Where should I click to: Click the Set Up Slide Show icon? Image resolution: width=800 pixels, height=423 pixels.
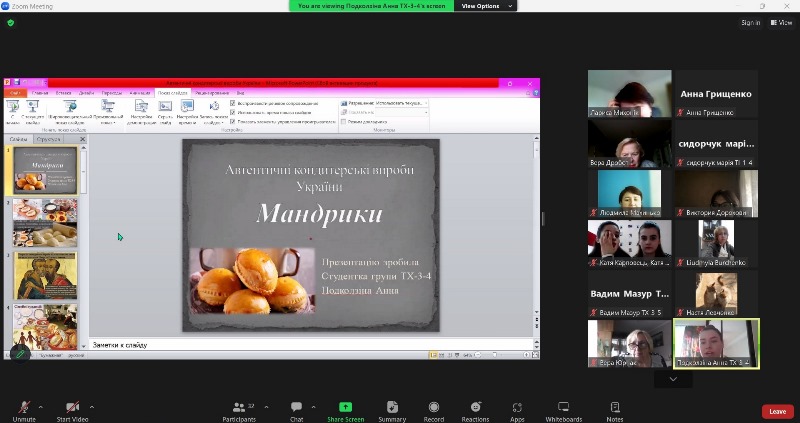tap(141, 106)
